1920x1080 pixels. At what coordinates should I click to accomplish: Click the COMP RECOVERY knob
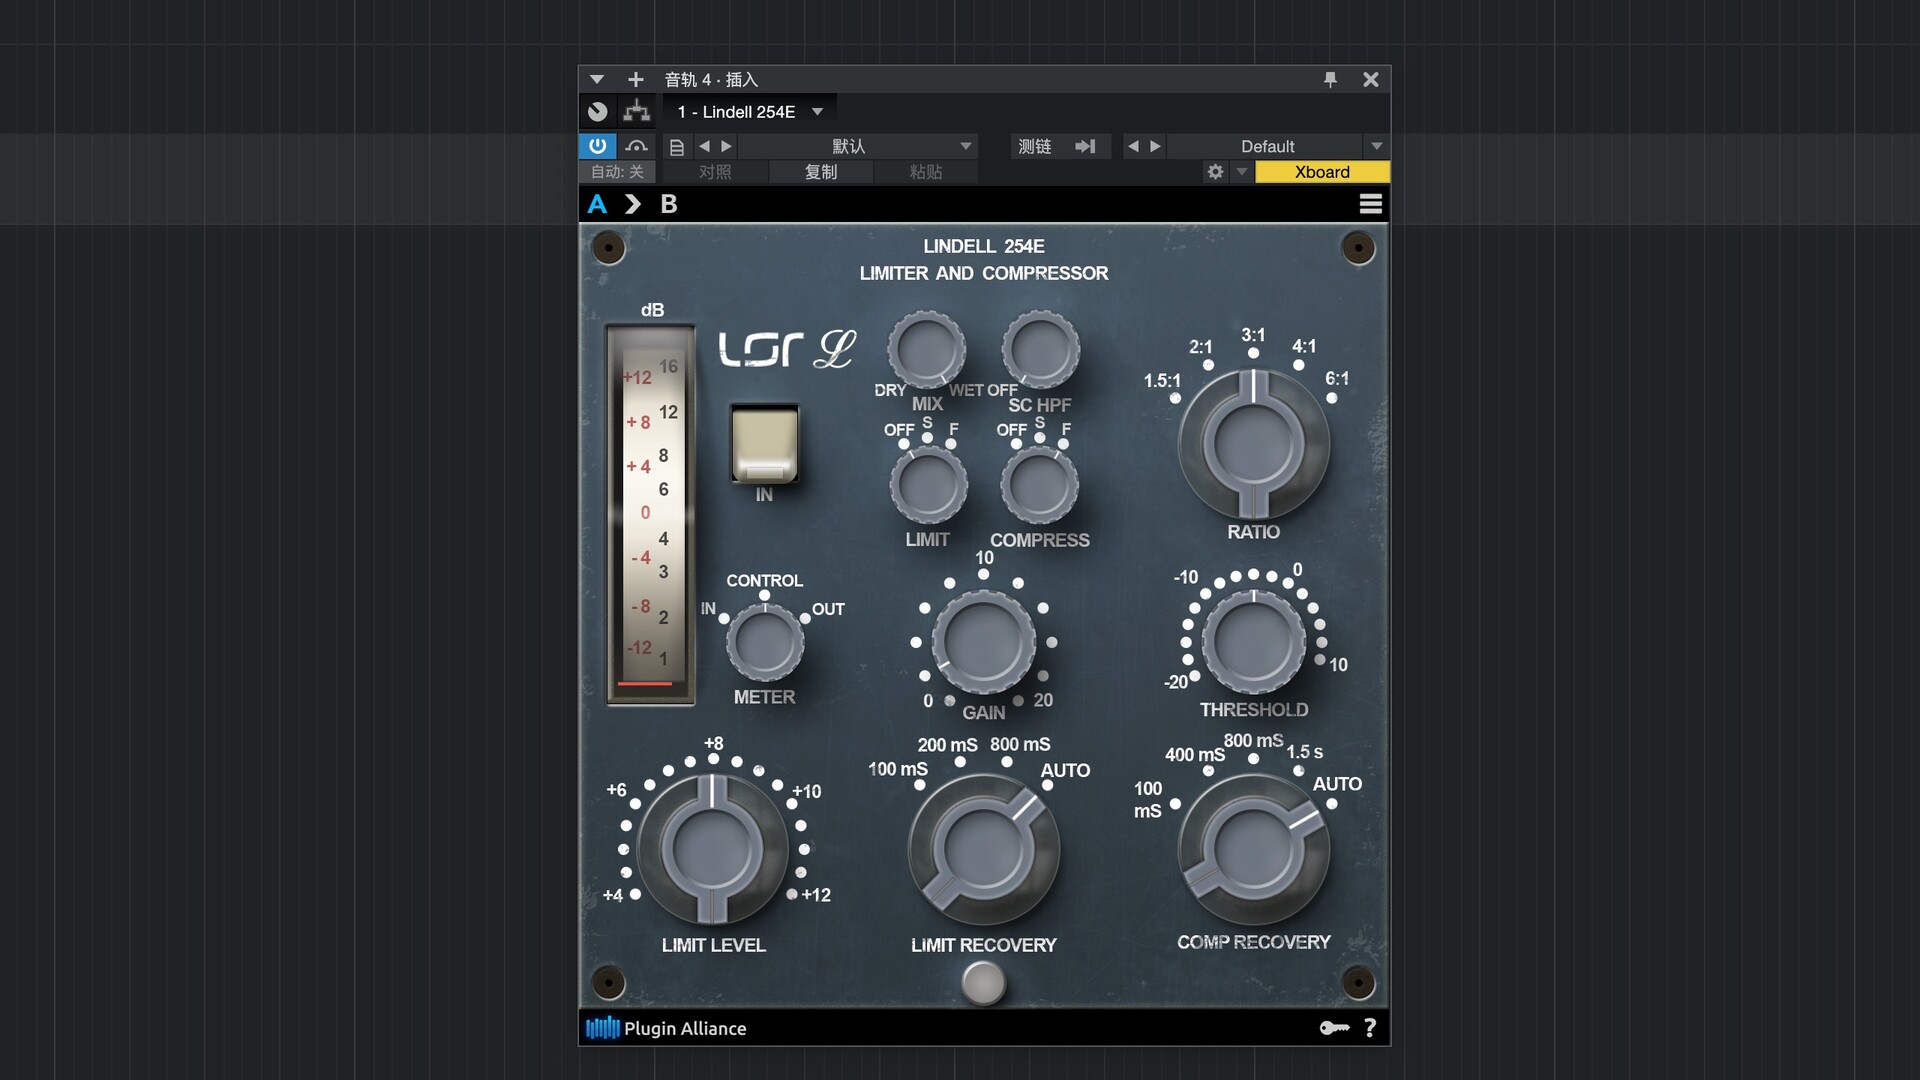pyautogui.click(x=1254, y=849)
